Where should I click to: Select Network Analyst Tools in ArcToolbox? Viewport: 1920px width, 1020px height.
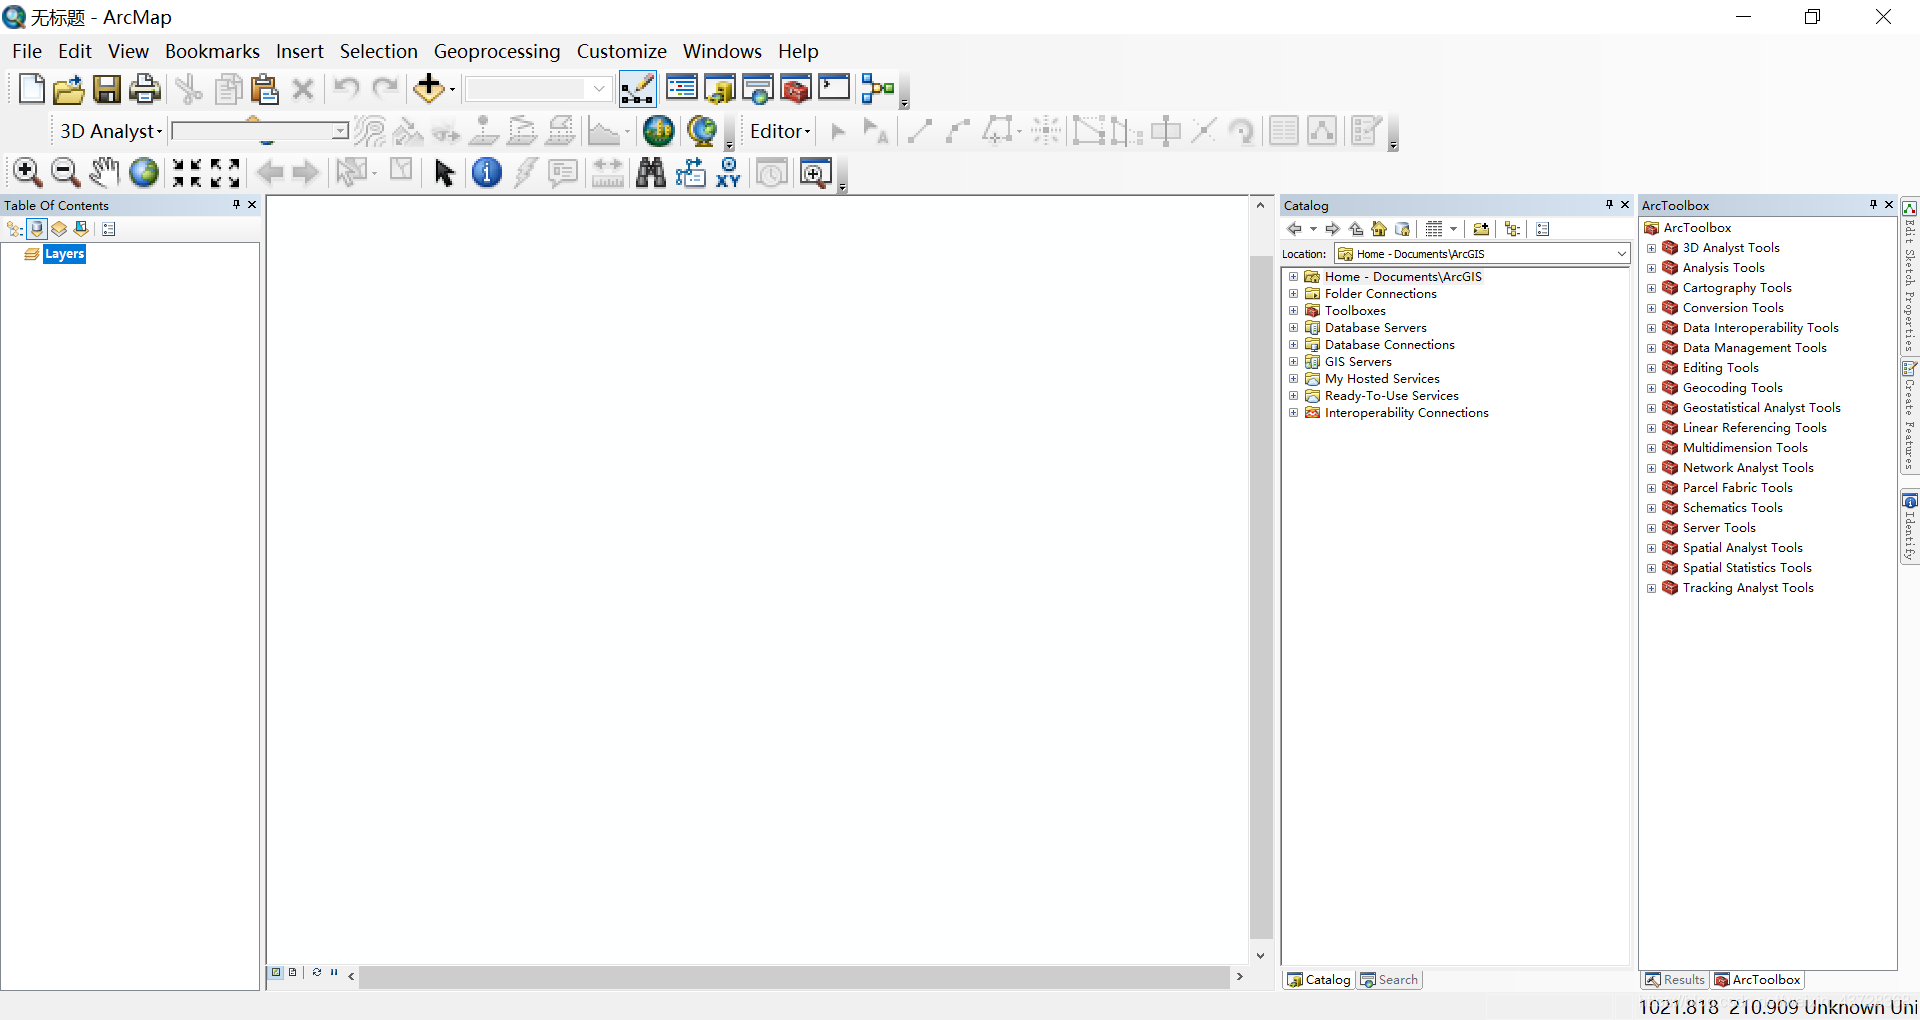pos(1747,468)
